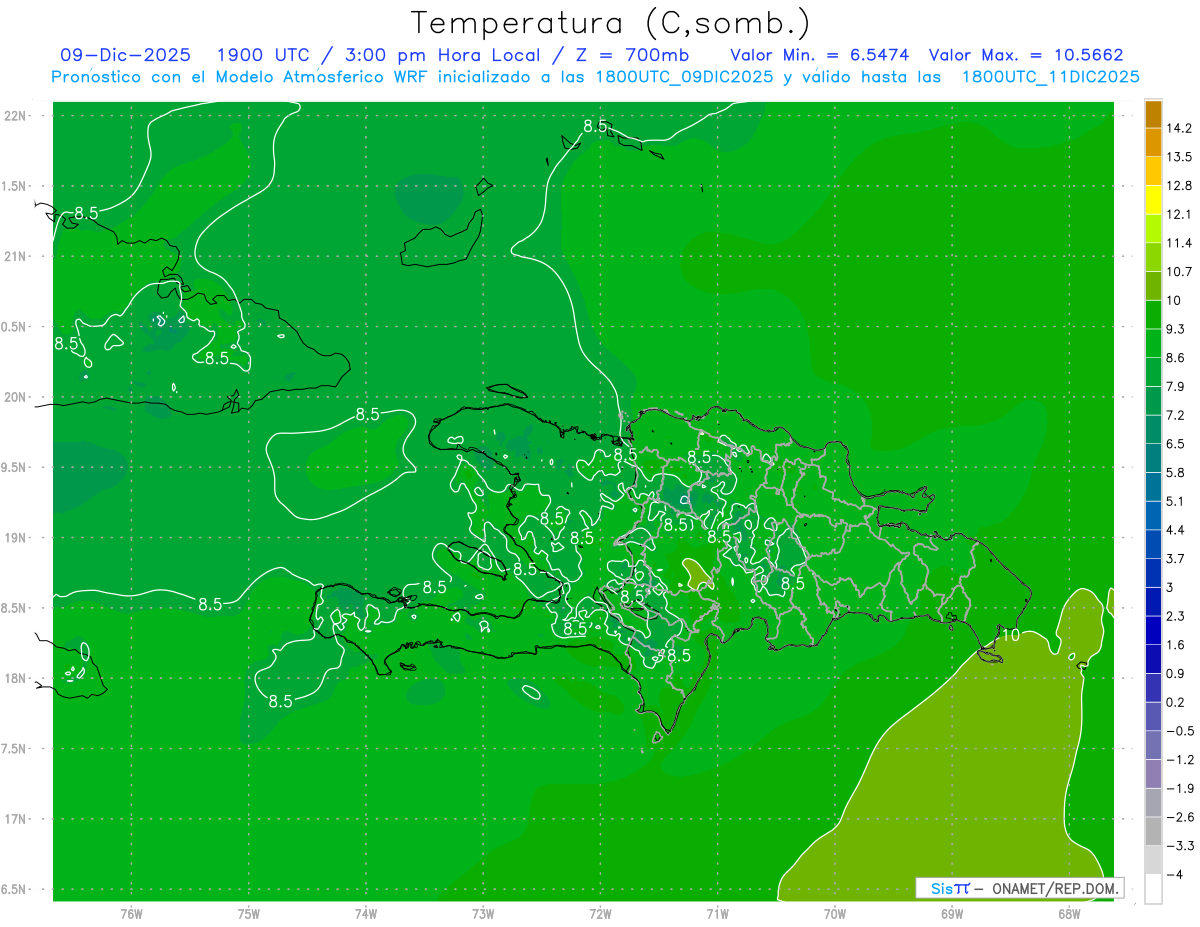The width and height of the screenshot is (1200, 927).
Task: Click the '73W' longitude axis label
Action: coord(483,913)
